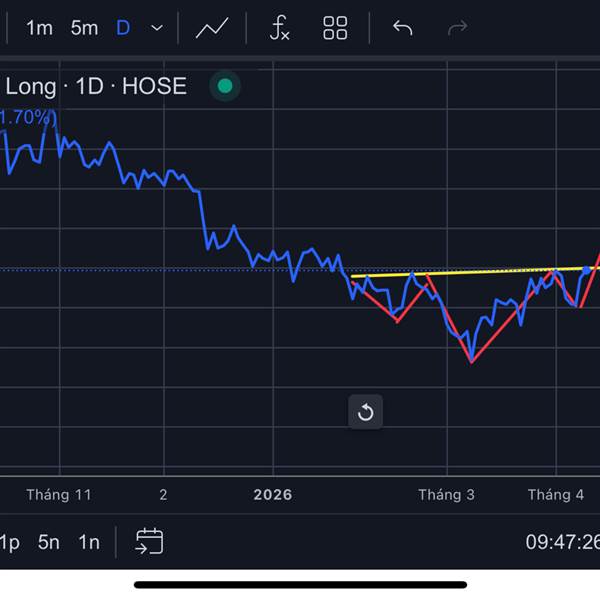Viewport: 600px width, 600px height.
Task: Click the 2026 time axis label
Action: 273,495
